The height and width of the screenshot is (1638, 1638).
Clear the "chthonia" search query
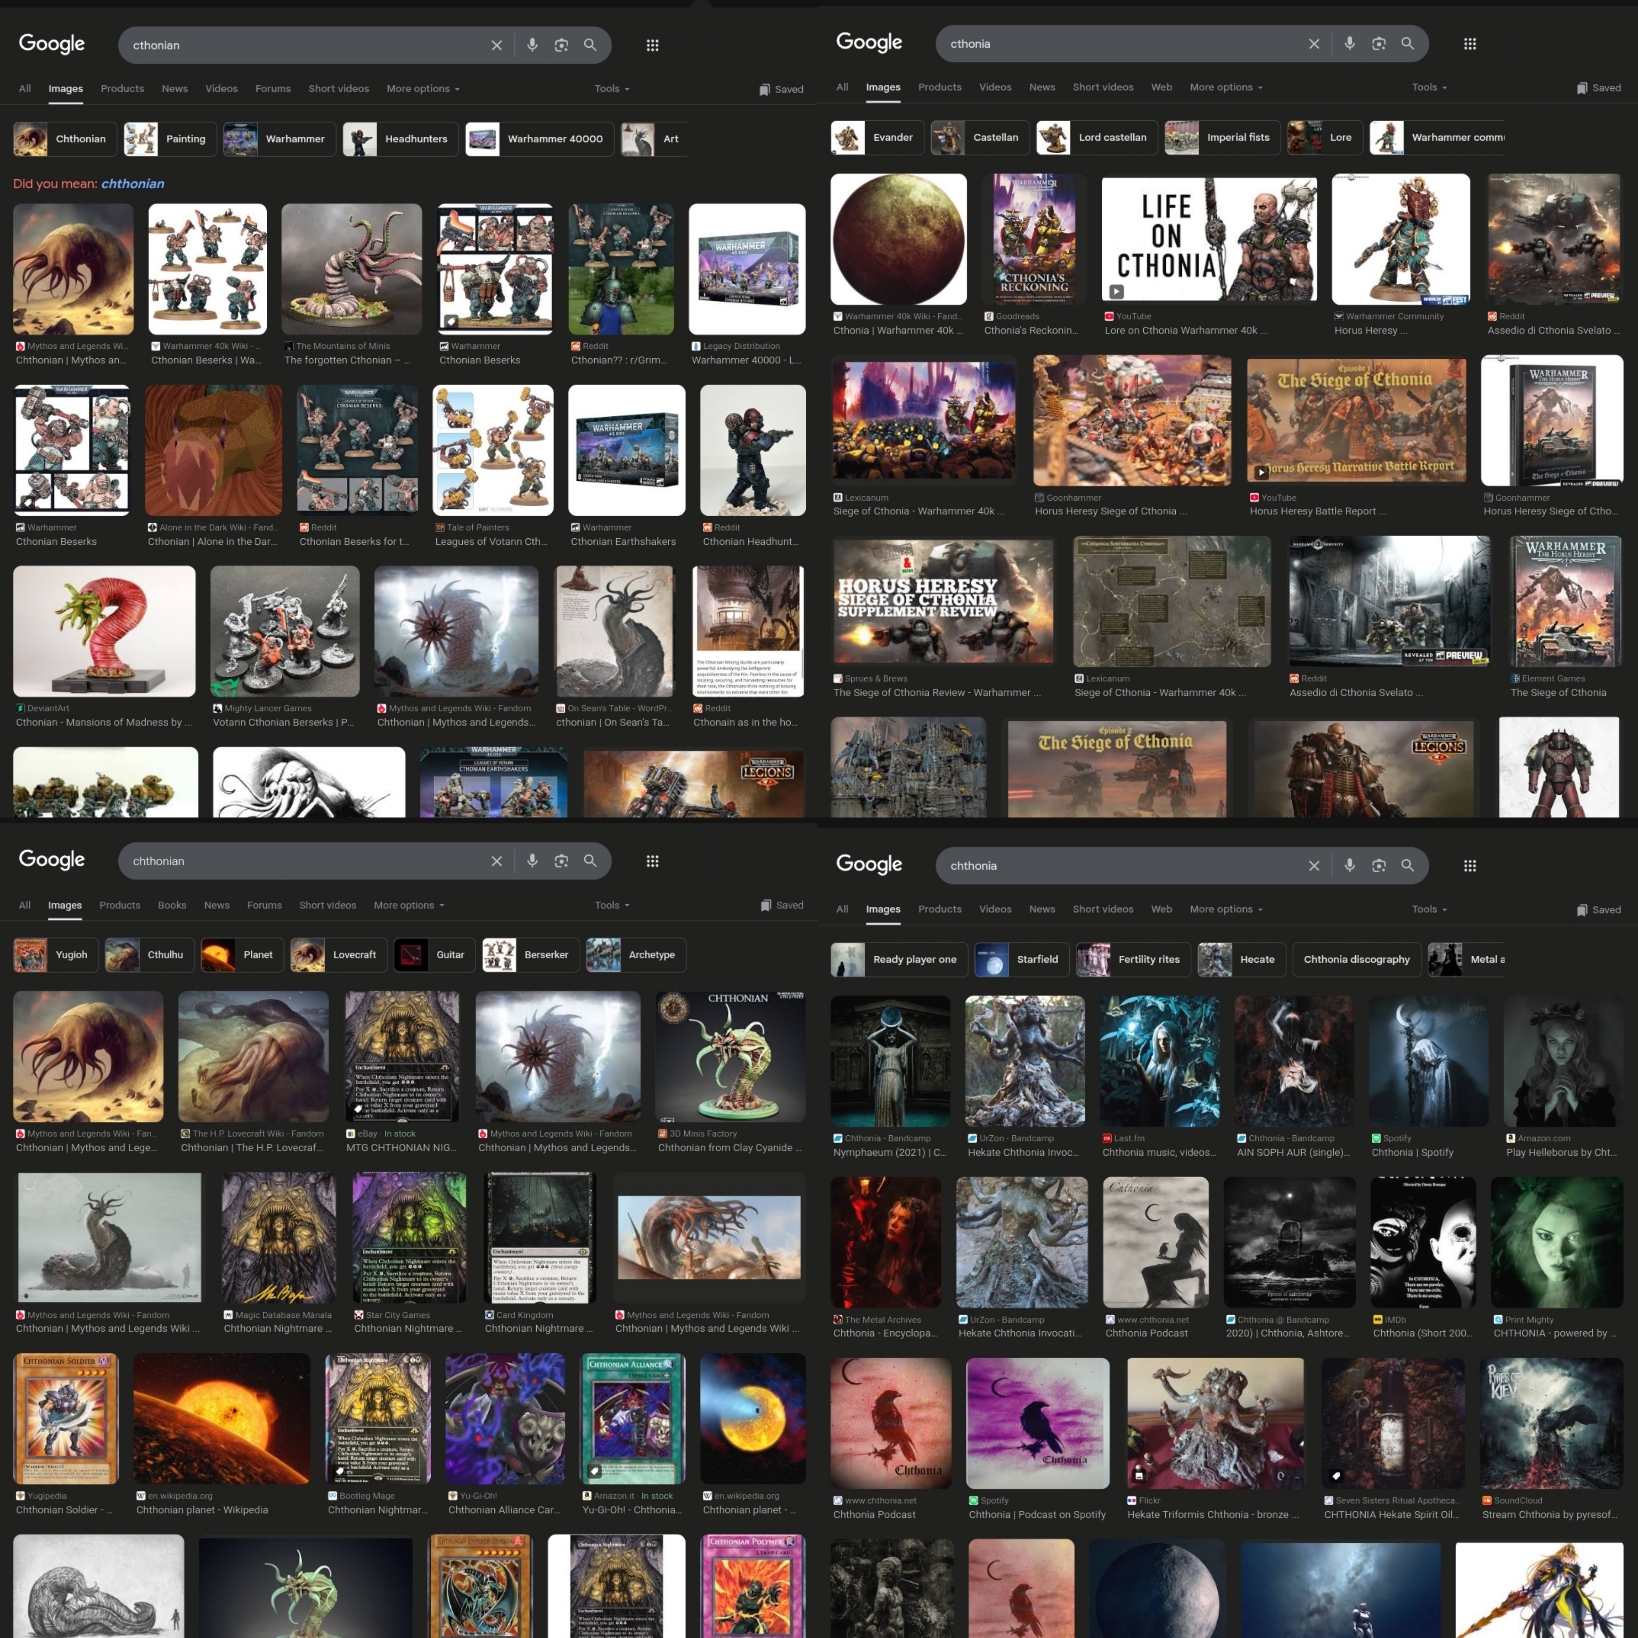point(1314,866)
